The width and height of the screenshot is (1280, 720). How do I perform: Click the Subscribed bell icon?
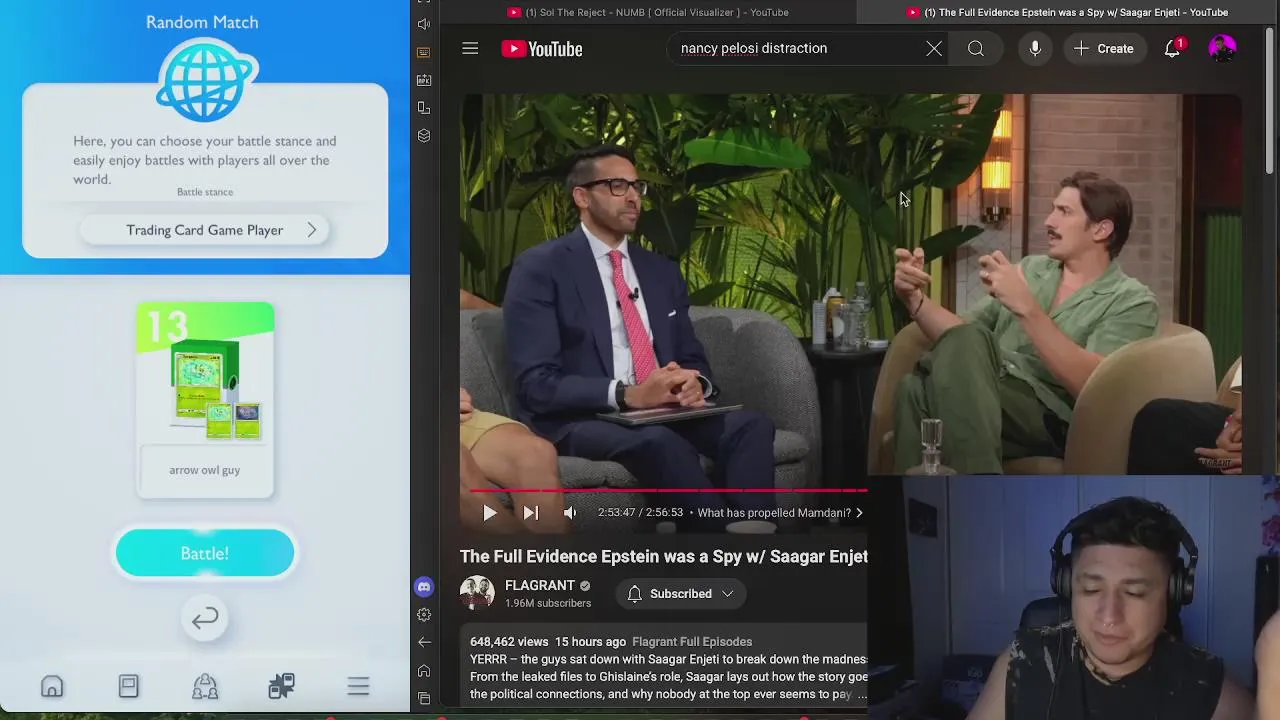click(634, 594)
